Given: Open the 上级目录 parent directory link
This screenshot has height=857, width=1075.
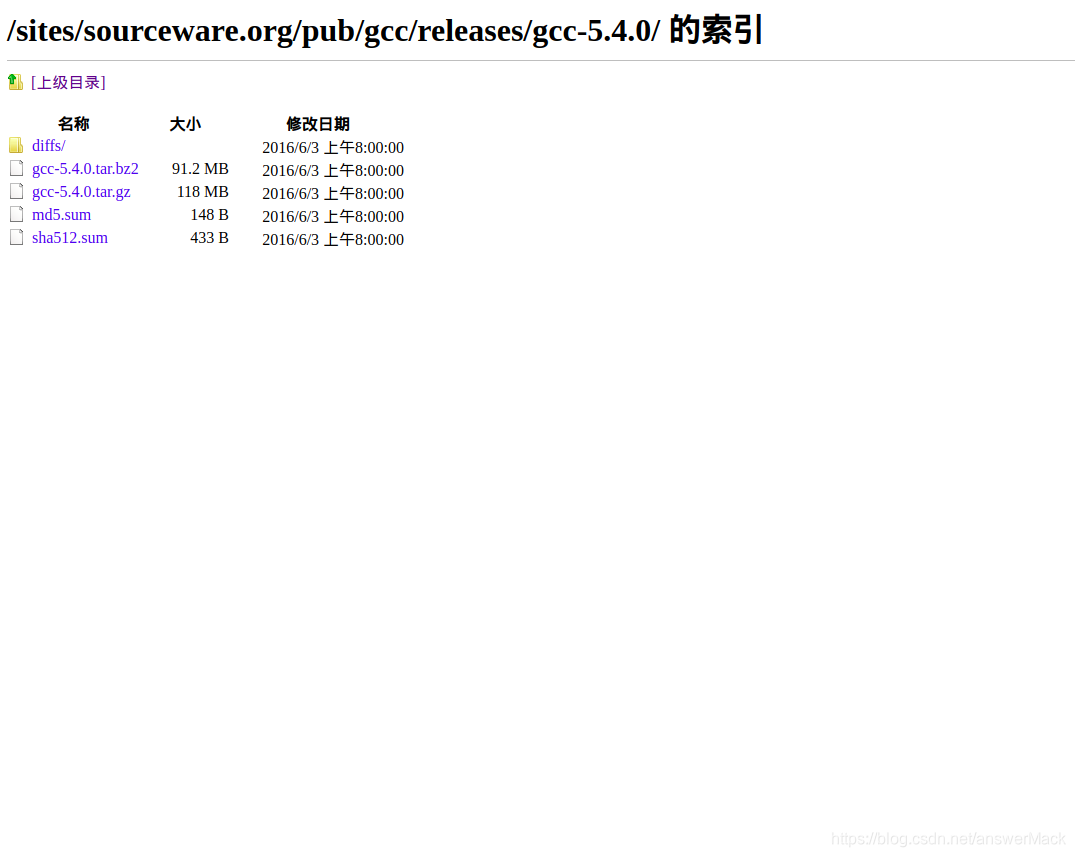Looking at the screenshot, I should click(69, 83).
